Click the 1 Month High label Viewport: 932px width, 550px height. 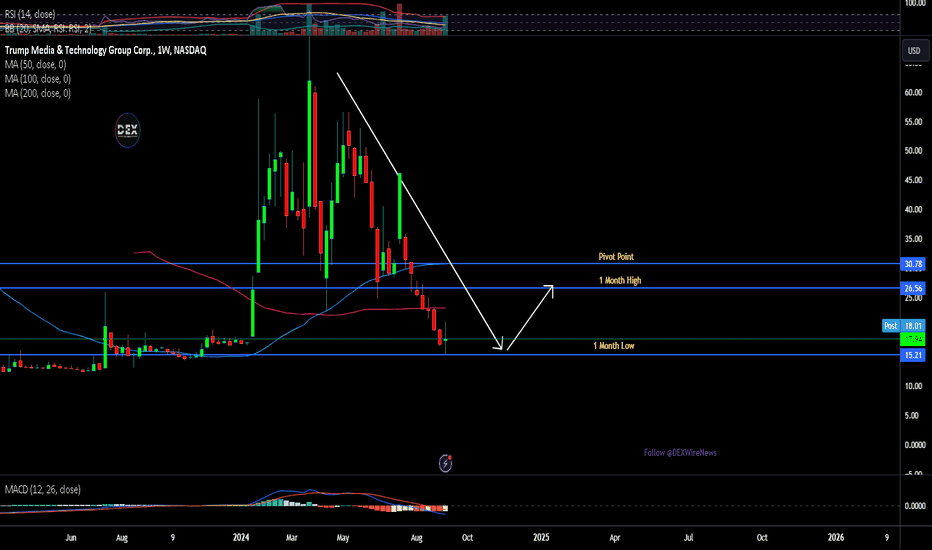620,280
